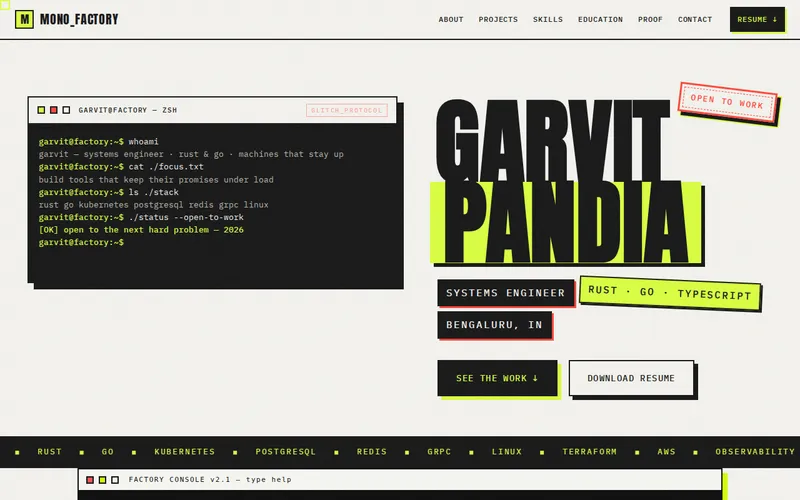Toggle the GLITCH_PROTOCOL button
The image size is (800, 500).
point(347,110)
